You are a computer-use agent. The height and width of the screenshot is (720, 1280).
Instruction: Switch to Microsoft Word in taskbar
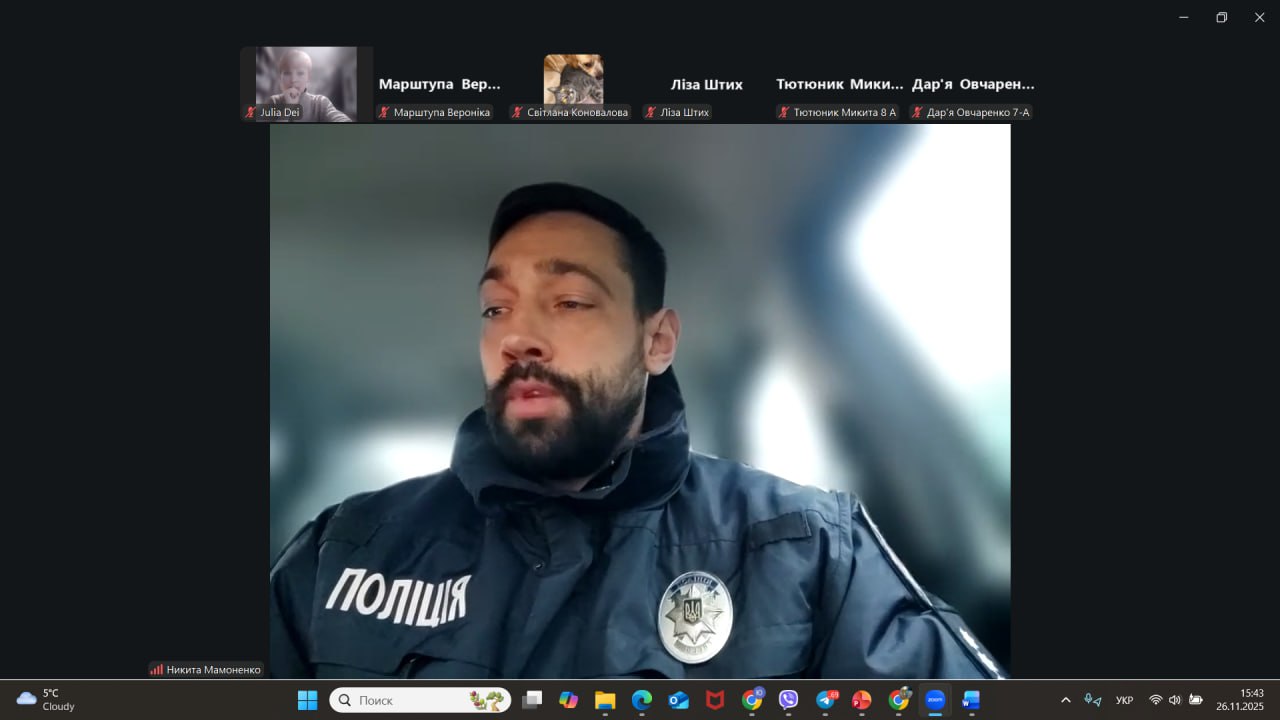point(971,700)
